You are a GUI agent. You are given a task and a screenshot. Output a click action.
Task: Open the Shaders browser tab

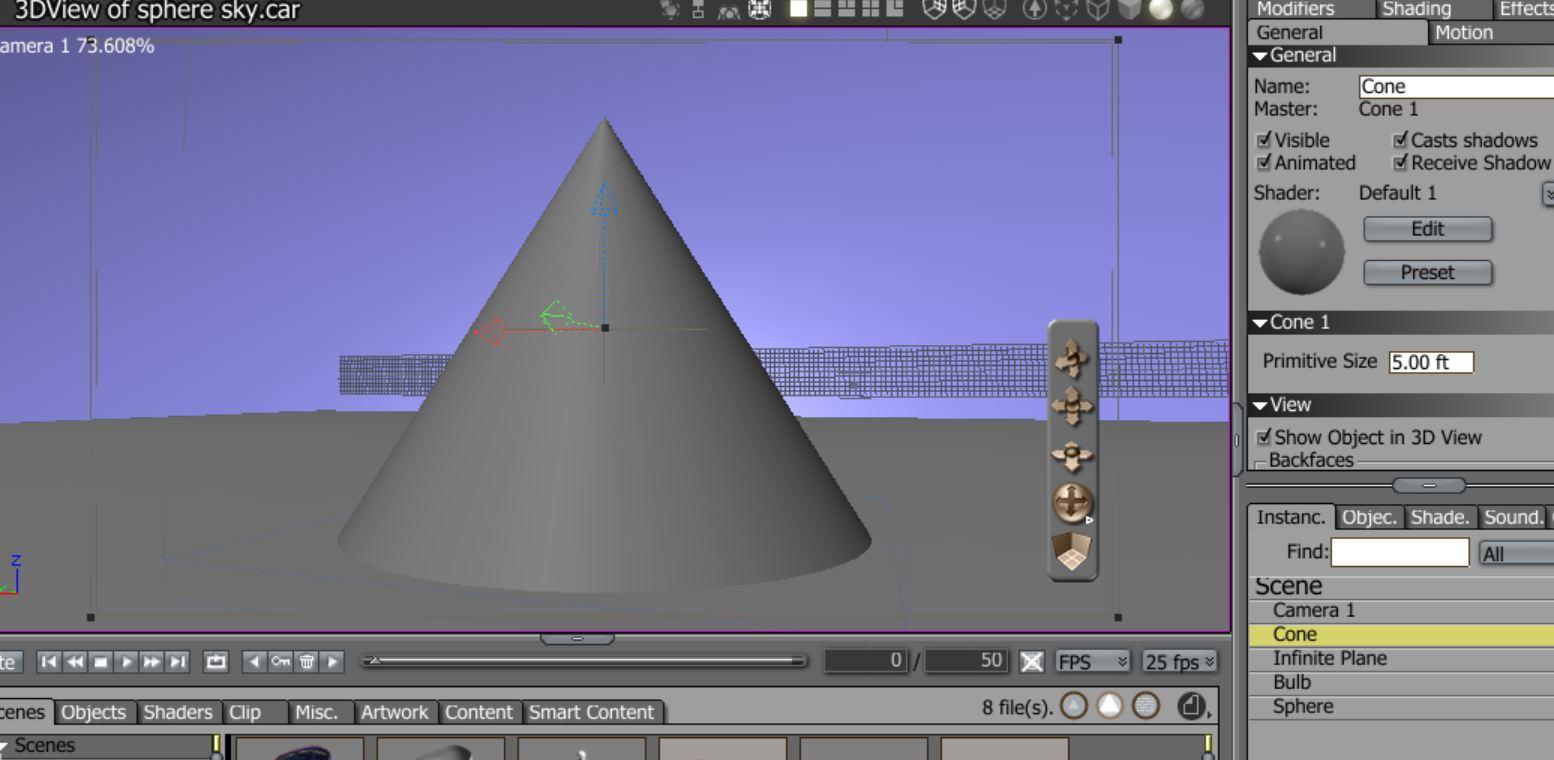178,712
